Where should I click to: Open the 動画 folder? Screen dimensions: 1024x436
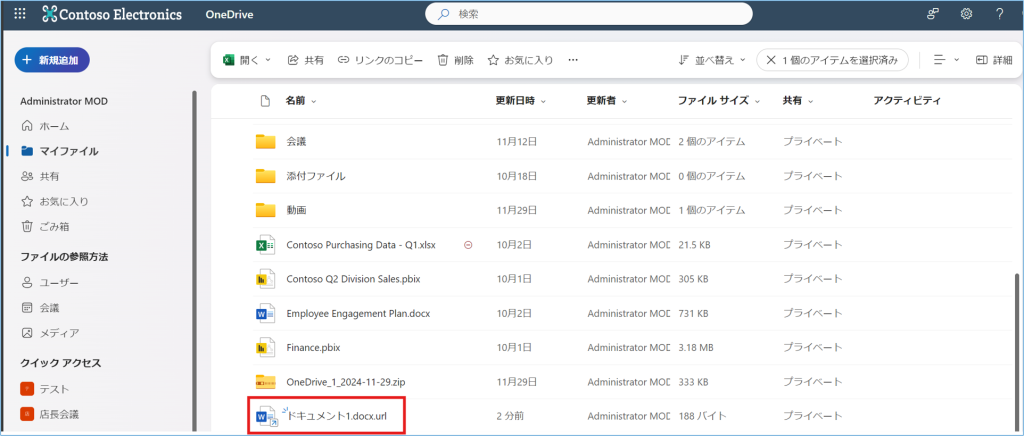point(296,210)
